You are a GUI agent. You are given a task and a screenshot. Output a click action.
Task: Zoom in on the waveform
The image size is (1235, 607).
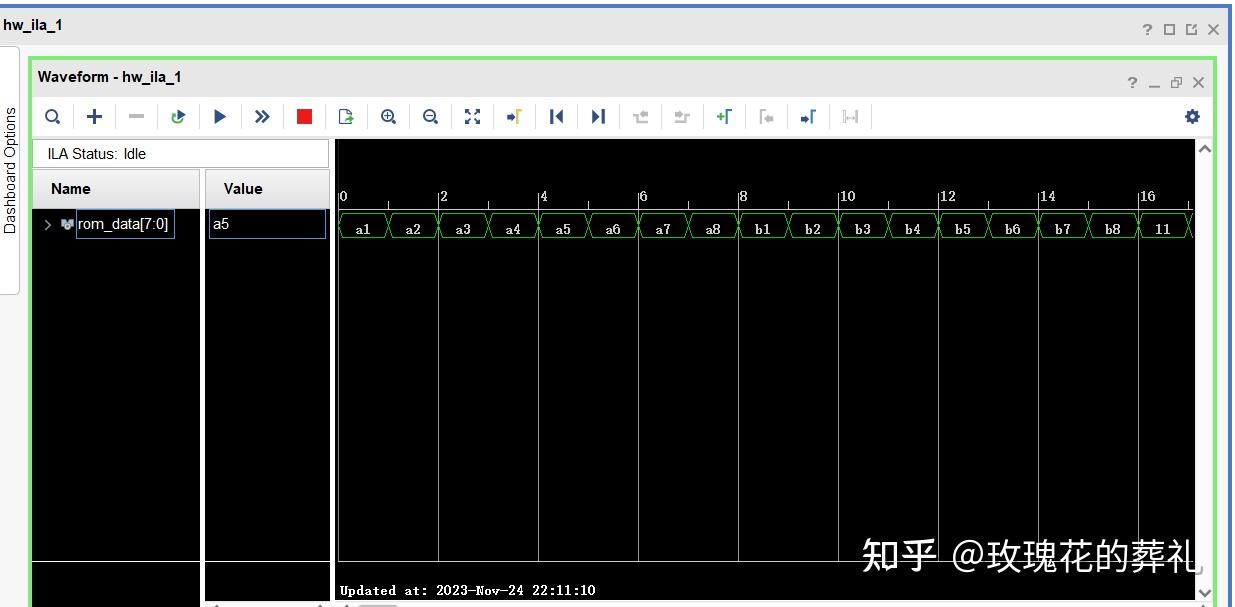click(x=388, y=116)
